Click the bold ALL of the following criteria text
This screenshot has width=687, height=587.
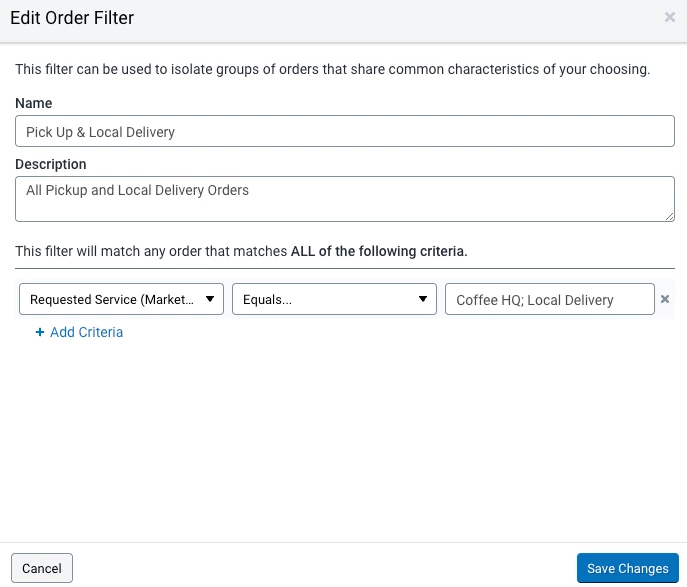click(x=379, y=251)
